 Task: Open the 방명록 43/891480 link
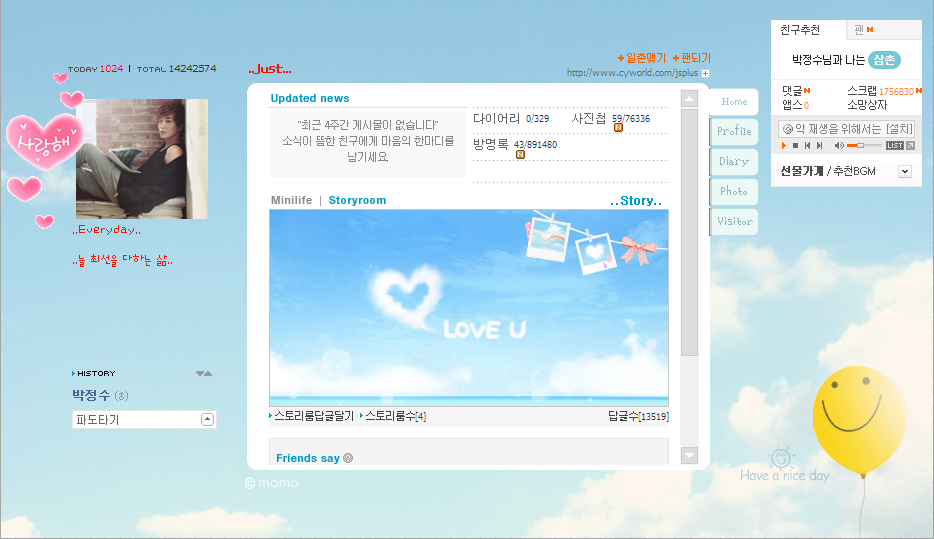tap(515, 144)
